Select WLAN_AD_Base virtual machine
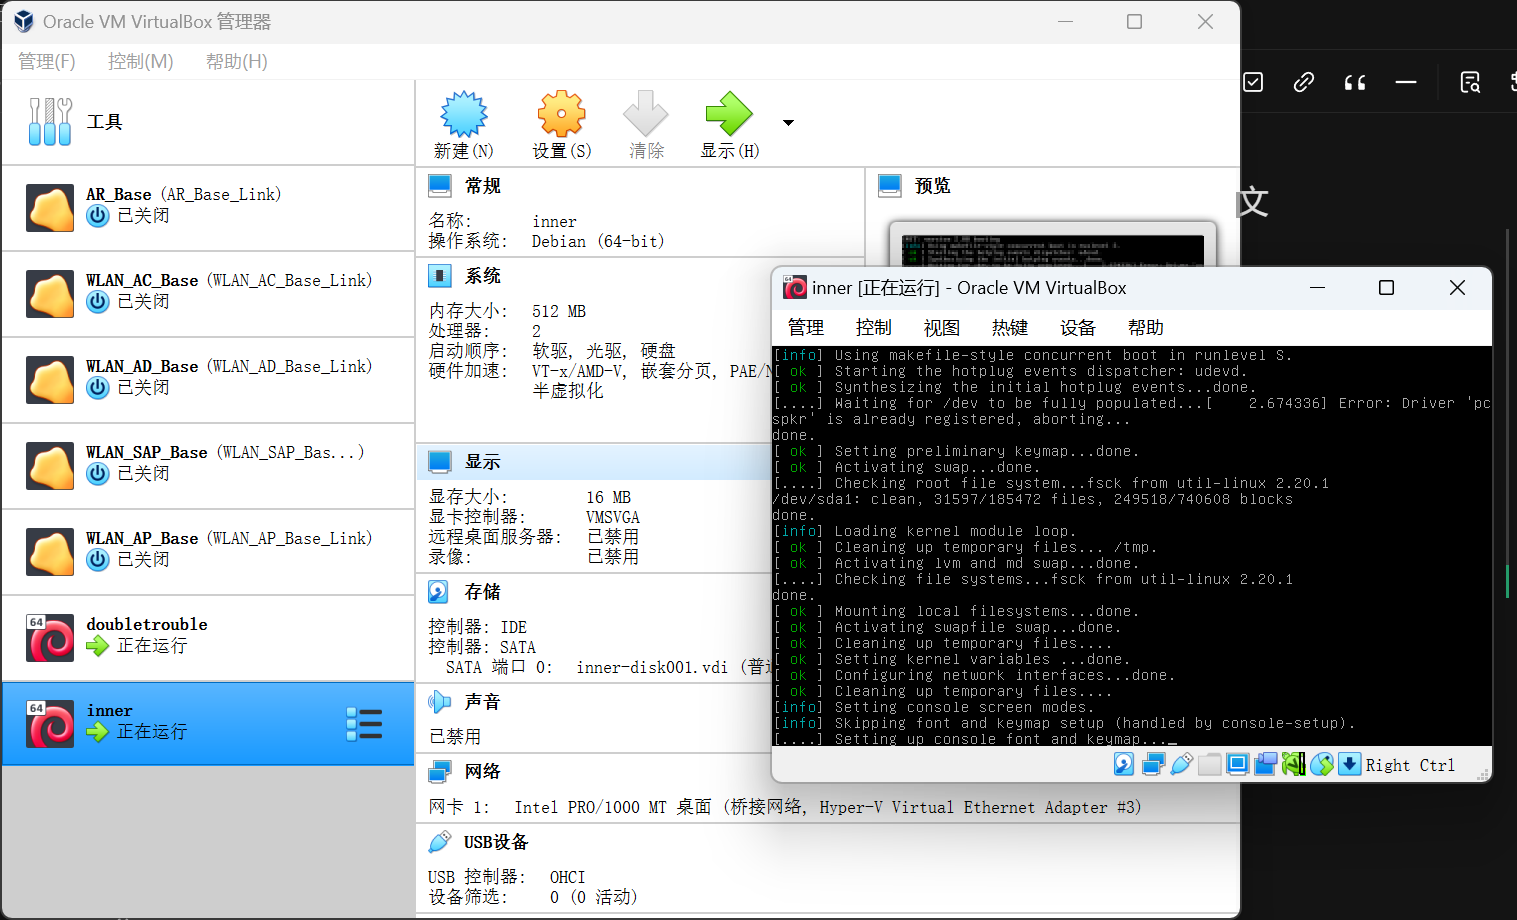This screenshot has width=1517, height=920. [208, 380]
